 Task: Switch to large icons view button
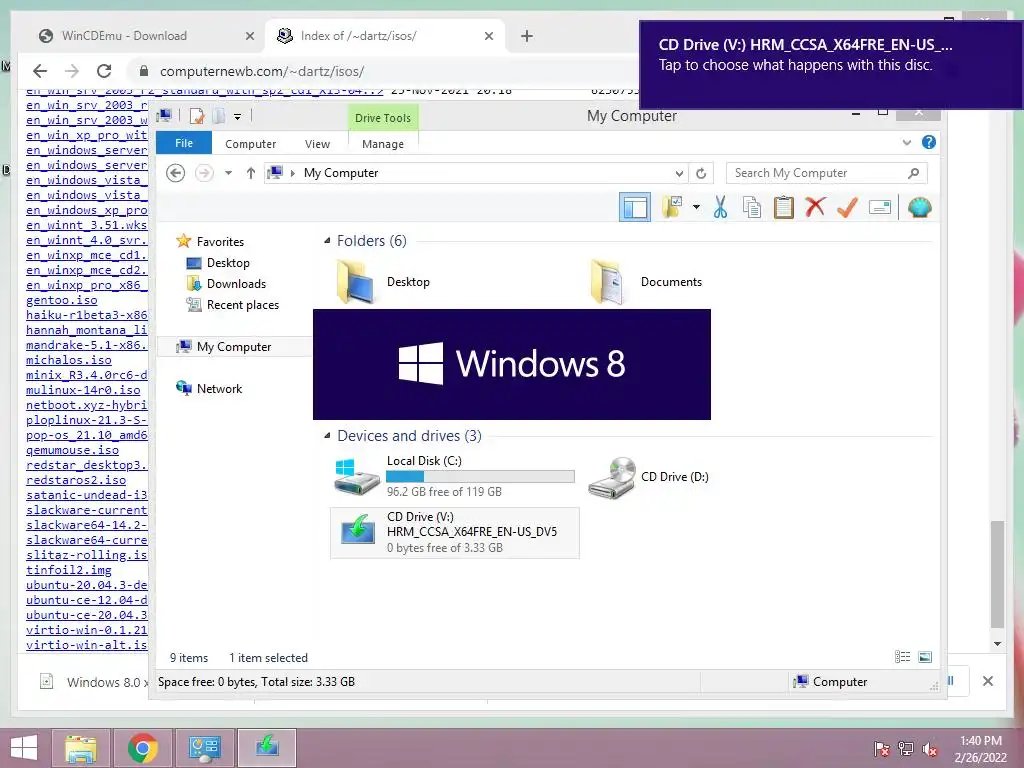(x=925, y=657)
